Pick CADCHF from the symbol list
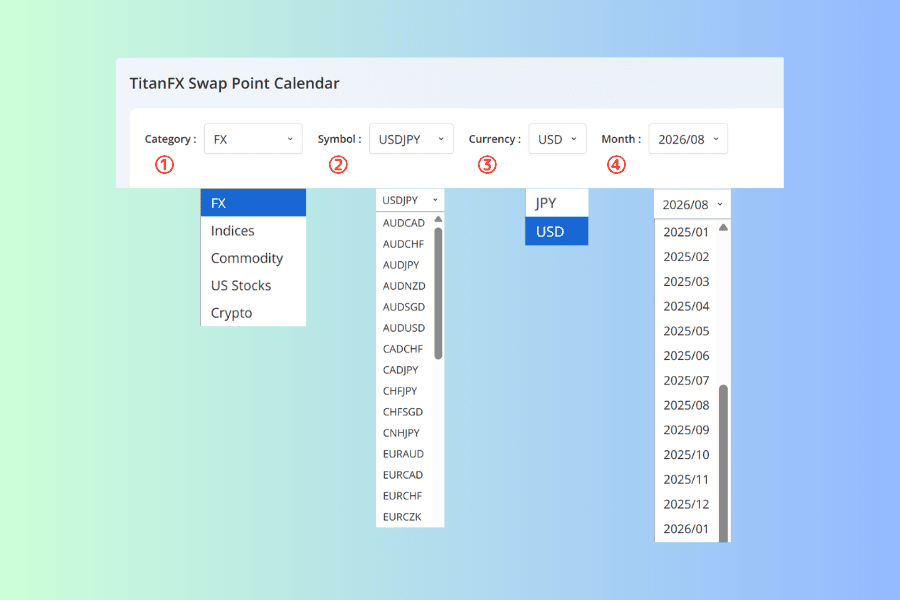The width and height of the screenshot is (900, 600). pos(405,349)
